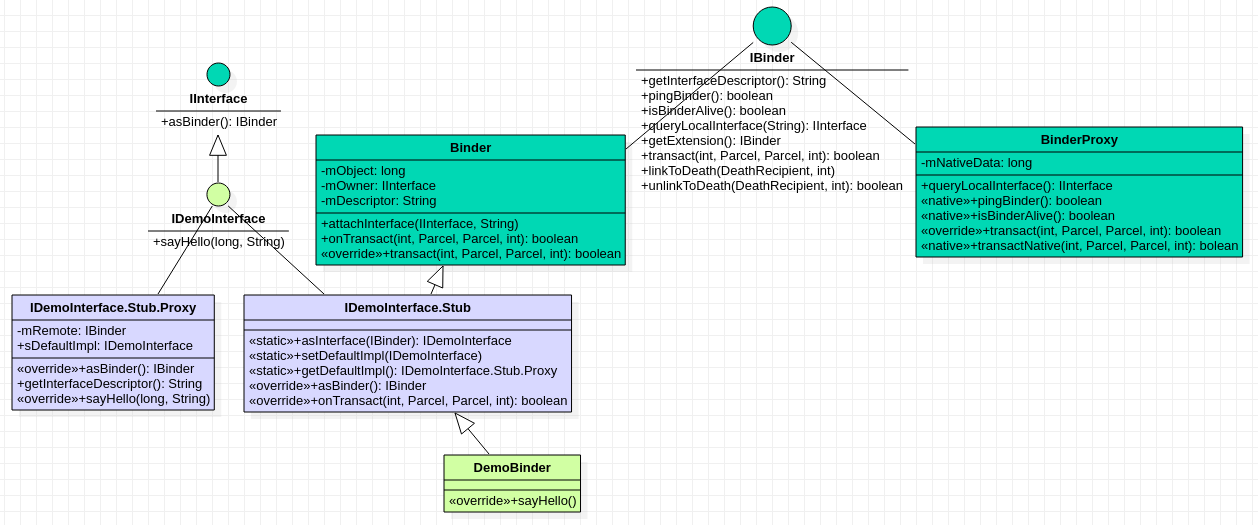This screenshot has height=525, width=1258.
Task: Select the IDemoInterface light green circle
Action: [218, 194]
